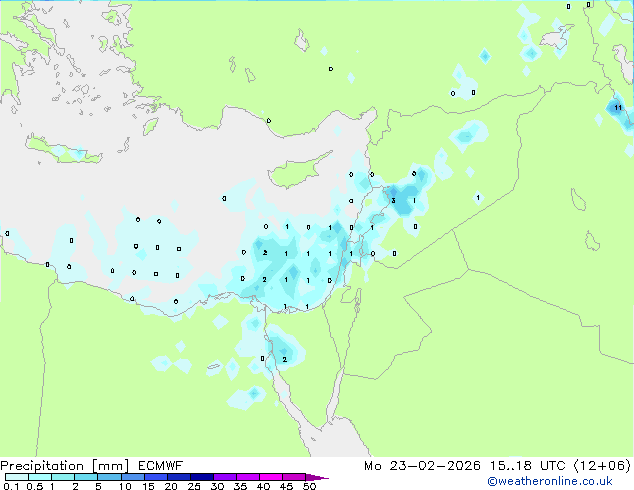Click the 'Mo' weekday label
Image resolution: width=634 pixels, height=490 pixels.
tap(372, 466)
